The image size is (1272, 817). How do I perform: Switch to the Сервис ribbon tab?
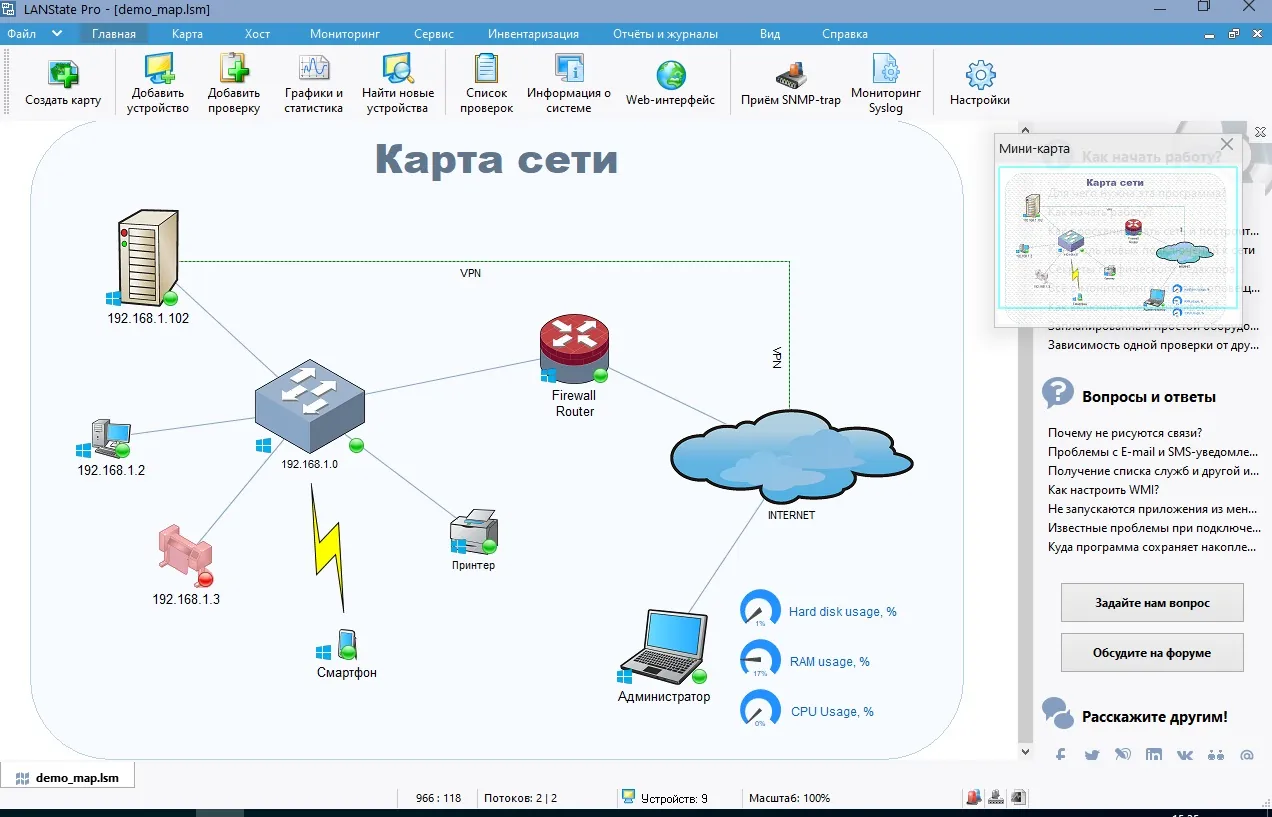coord(434,33)
